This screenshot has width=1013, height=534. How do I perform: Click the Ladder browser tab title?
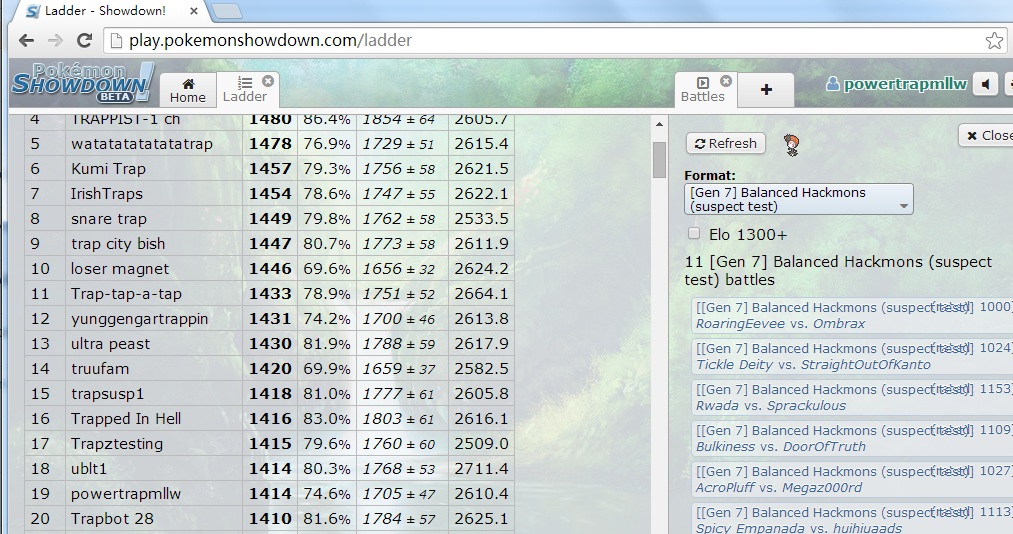coord(105,11)
